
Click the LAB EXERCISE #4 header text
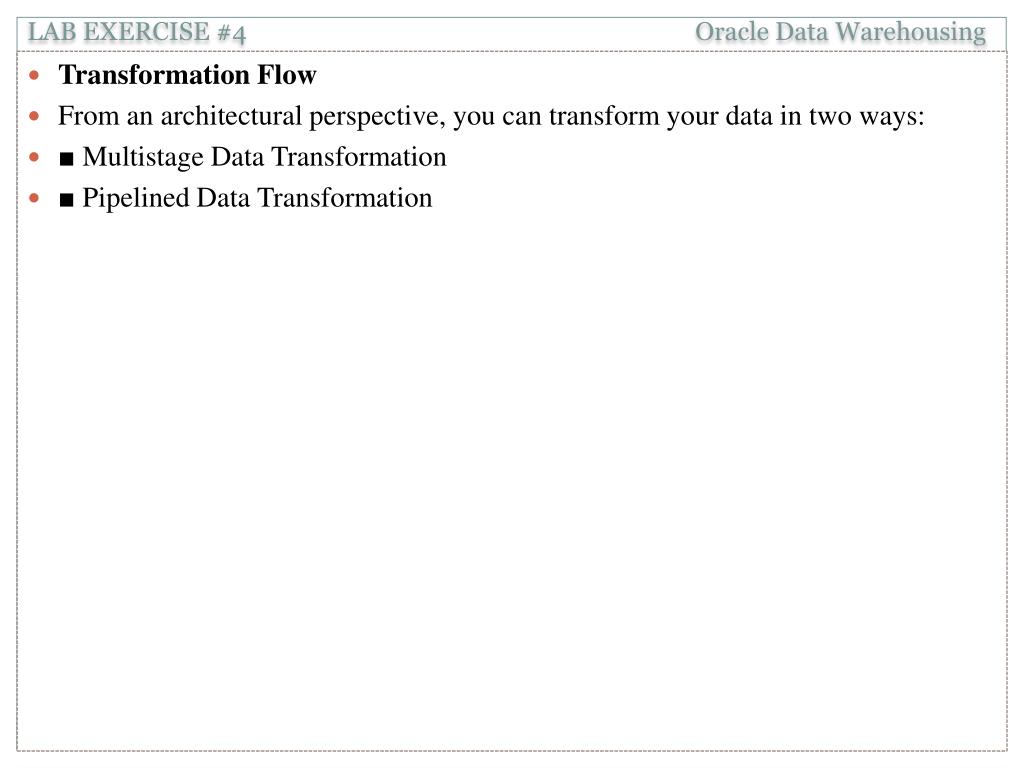click(136, 32)
